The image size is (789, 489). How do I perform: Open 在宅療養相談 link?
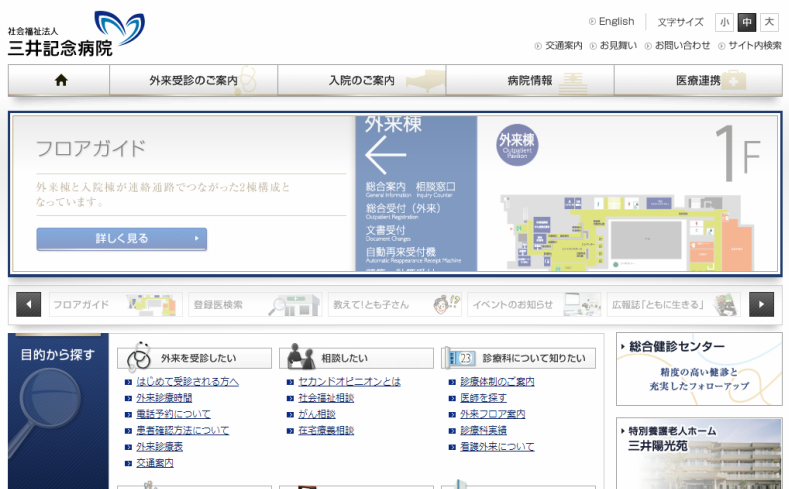[326, 431]
